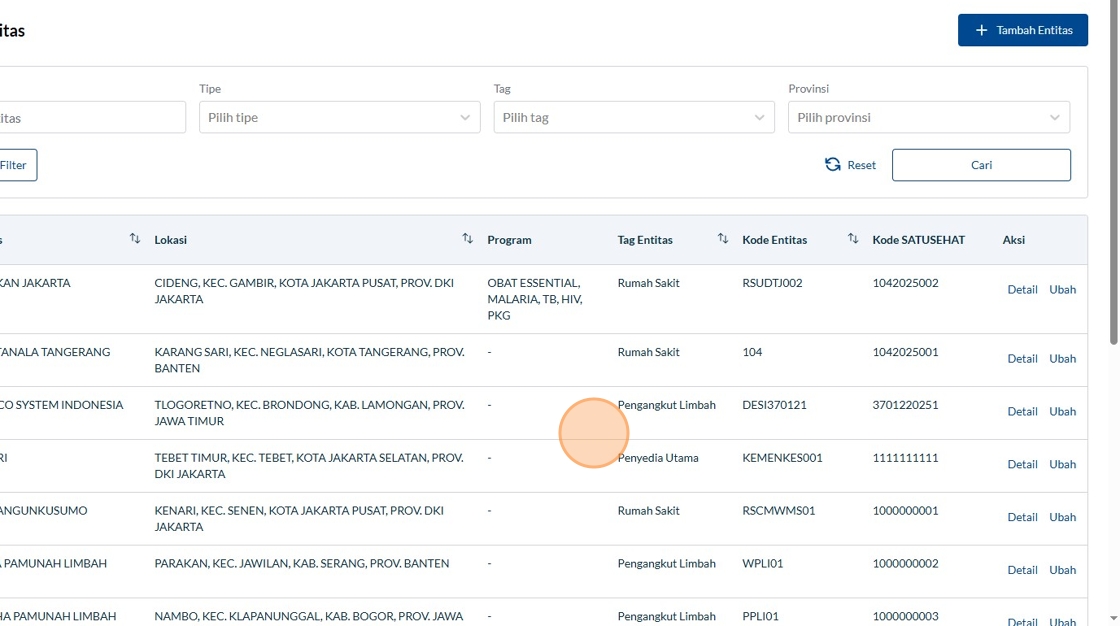Open Detail for entity DESI370121

(1022, 412)
